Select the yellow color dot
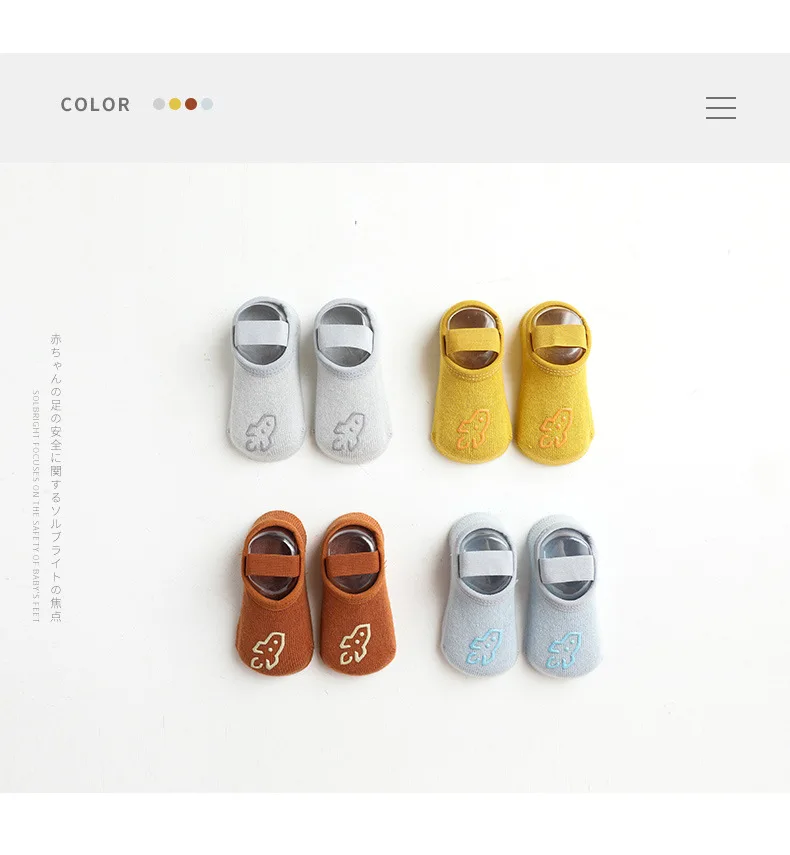This screenshot has height=855, width=790. [175, 104]
